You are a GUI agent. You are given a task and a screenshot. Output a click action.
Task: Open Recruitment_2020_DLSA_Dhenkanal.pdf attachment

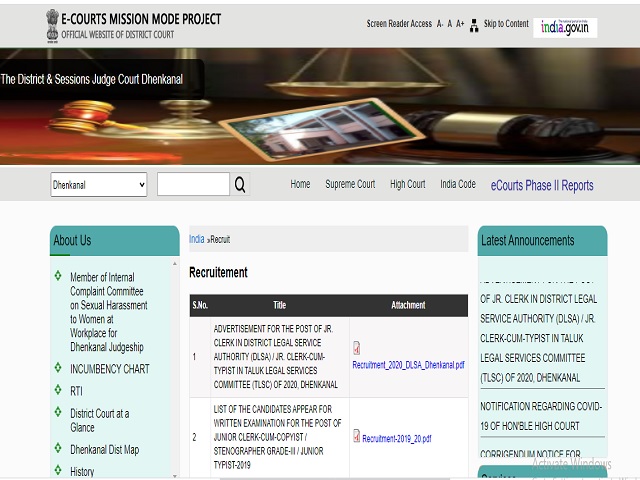tap(408, 365)
